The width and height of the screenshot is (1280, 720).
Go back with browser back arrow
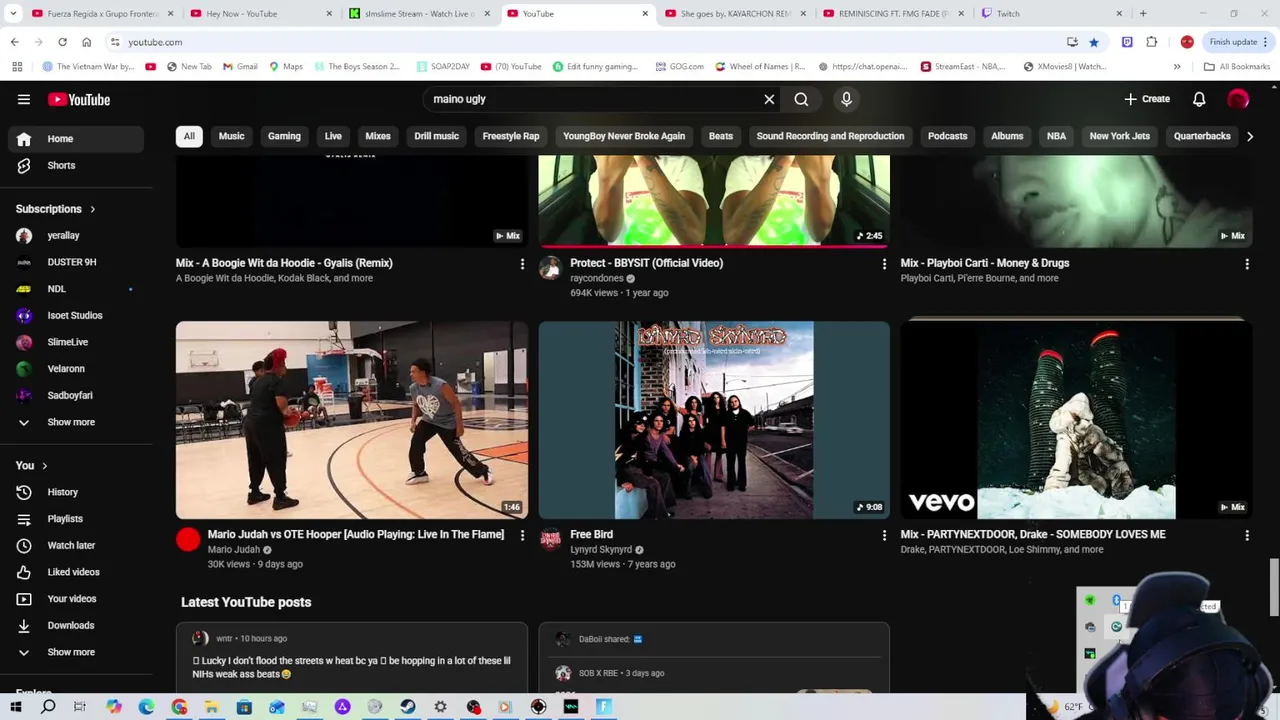(x=14, y=42)
